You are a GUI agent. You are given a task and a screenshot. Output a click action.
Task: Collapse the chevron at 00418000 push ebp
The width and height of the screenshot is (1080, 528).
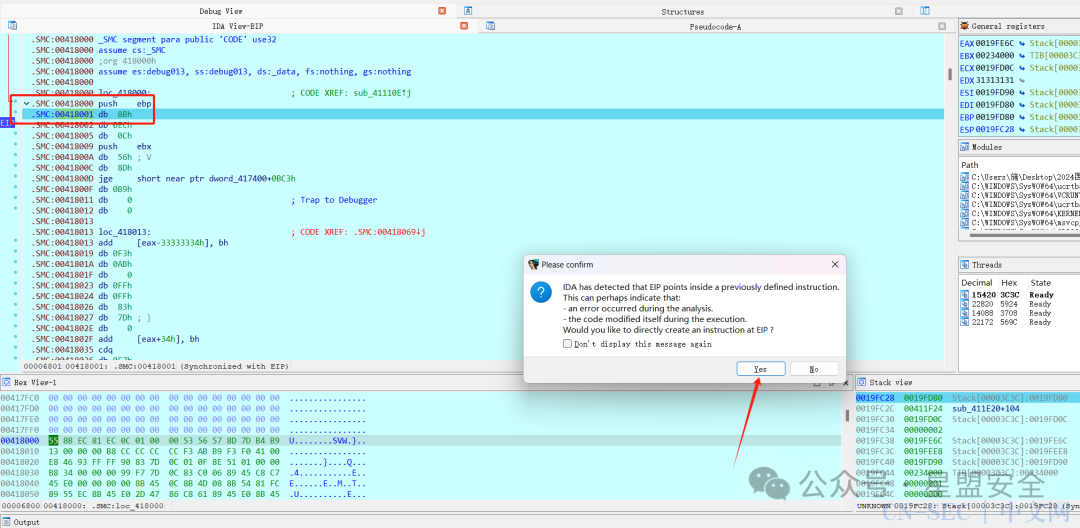pyautogui.click(x=27, y=103)
